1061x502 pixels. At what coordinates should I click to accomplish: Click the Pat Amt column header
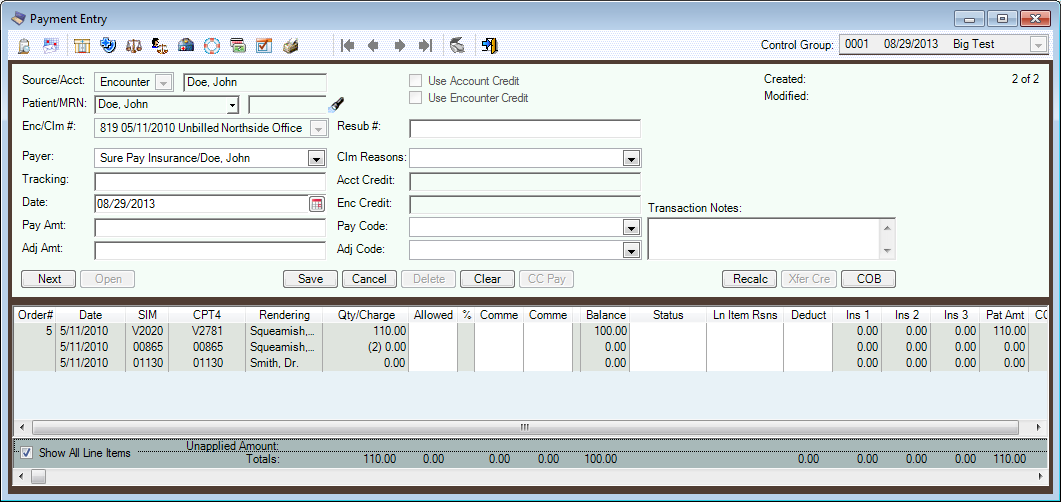coord(1003,315)
